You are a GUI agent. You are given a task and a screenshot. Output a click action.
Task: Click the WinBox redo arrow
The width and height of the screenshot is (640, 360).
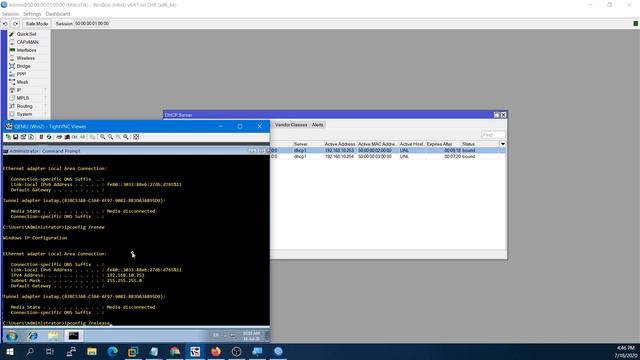tap(15, 24)
